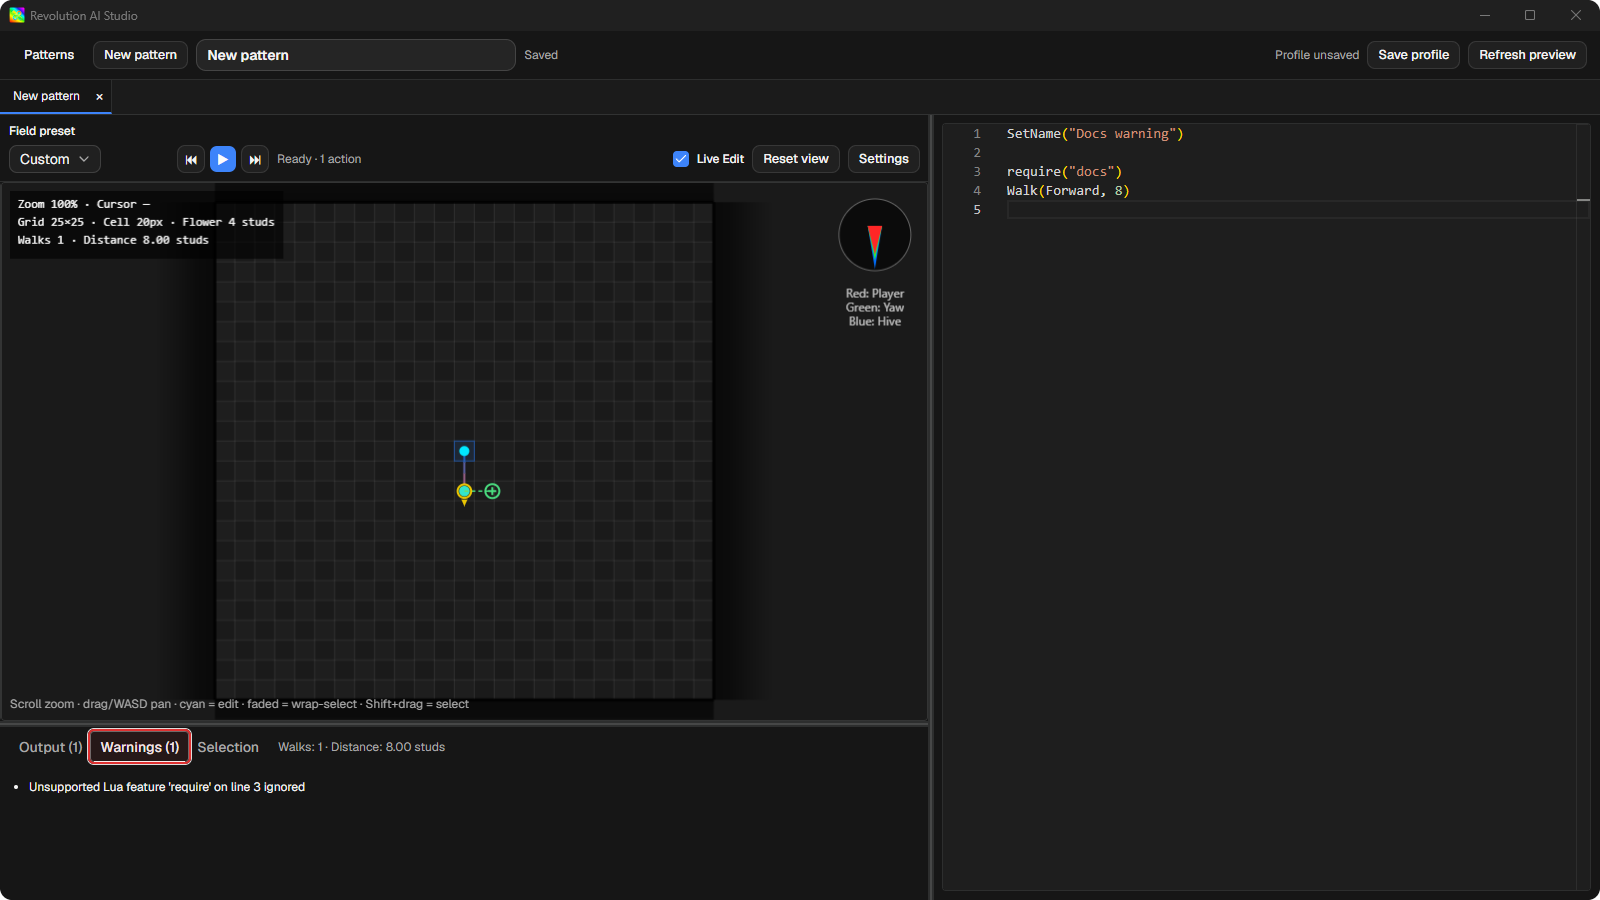Viewport: 1600px width, 900px height.
Task: Click the Save profile button
Action: tap(1413, 55)
